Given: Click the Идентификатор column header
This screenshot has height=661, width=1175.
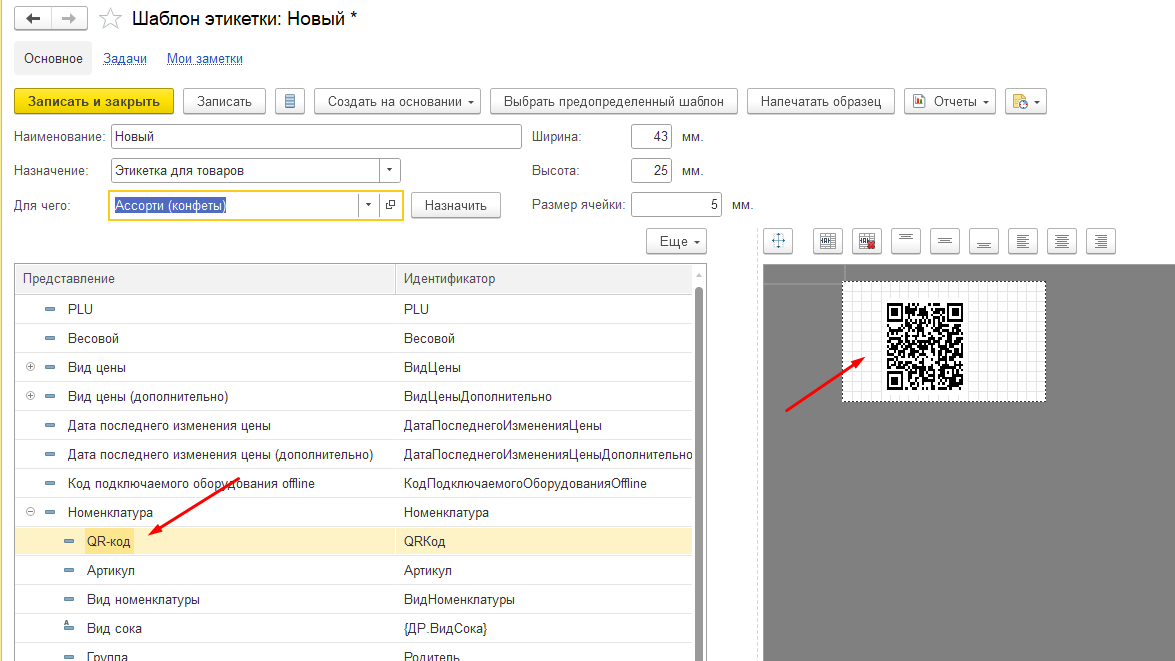Looking at the screenshot, I should tap(543, 278).
